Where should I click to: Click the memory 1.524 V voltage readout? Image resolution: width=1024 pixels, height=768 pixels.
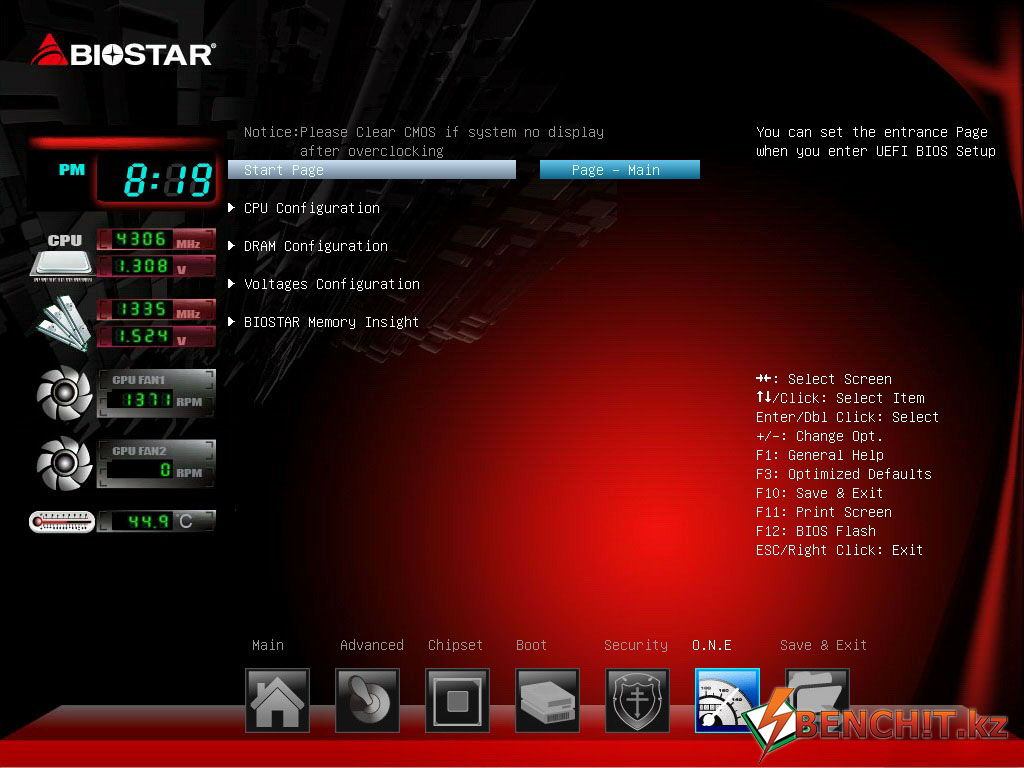point(156,336)
